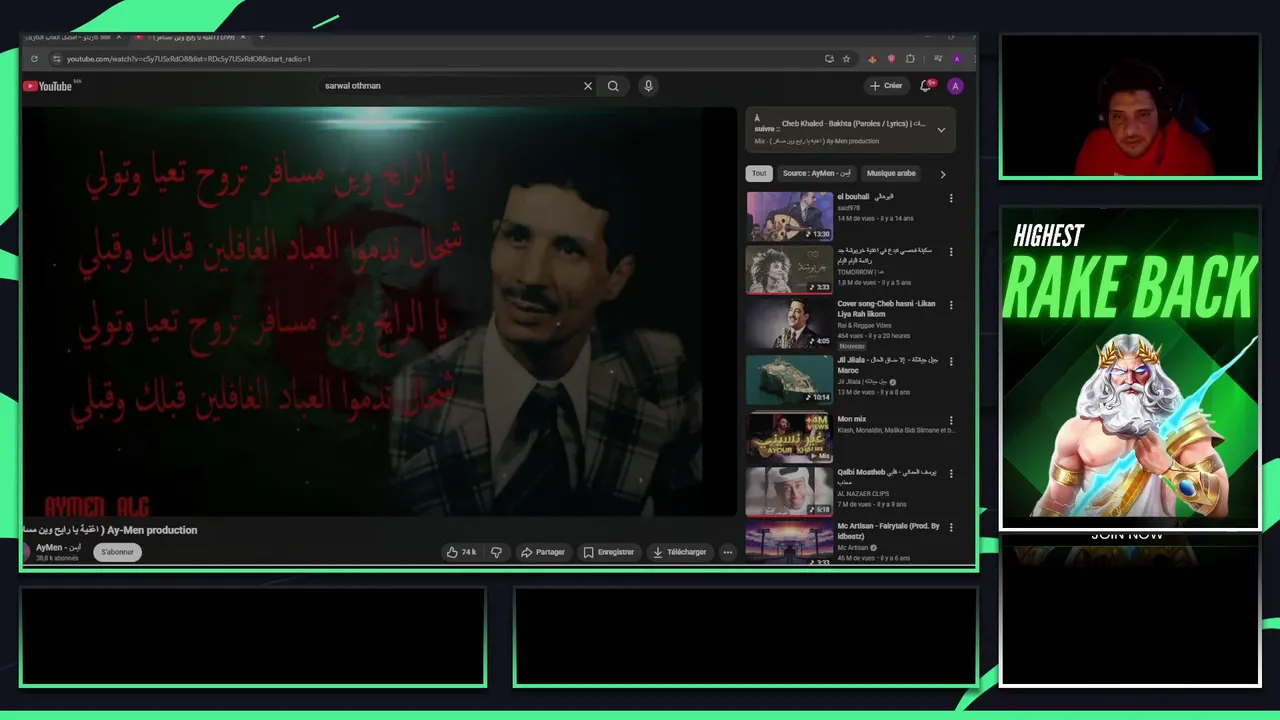
Task: Open the AyMen channel avatar
Action: point(27,552)
